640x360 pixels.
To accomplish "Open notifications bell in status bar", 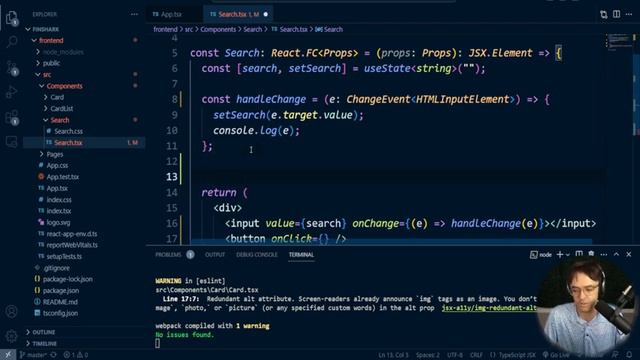I will click(x=629, y=355).
